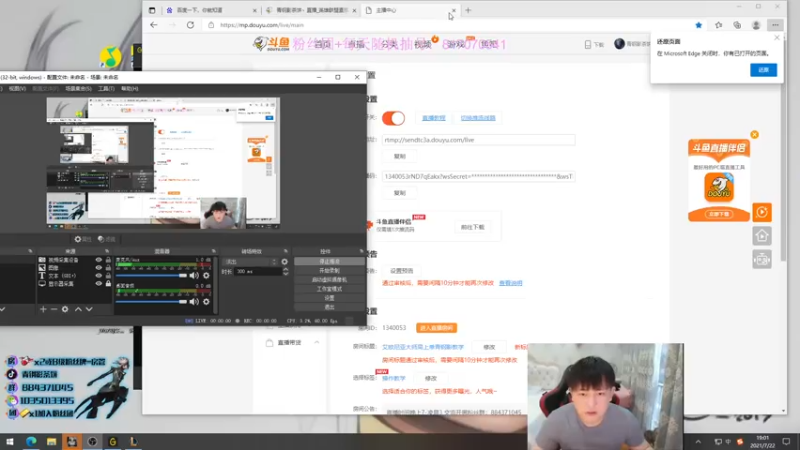The height and width of the screenshot is (450, 800).
Task: Click blue 还原 button in Edge popup
Action: [763, 70]
